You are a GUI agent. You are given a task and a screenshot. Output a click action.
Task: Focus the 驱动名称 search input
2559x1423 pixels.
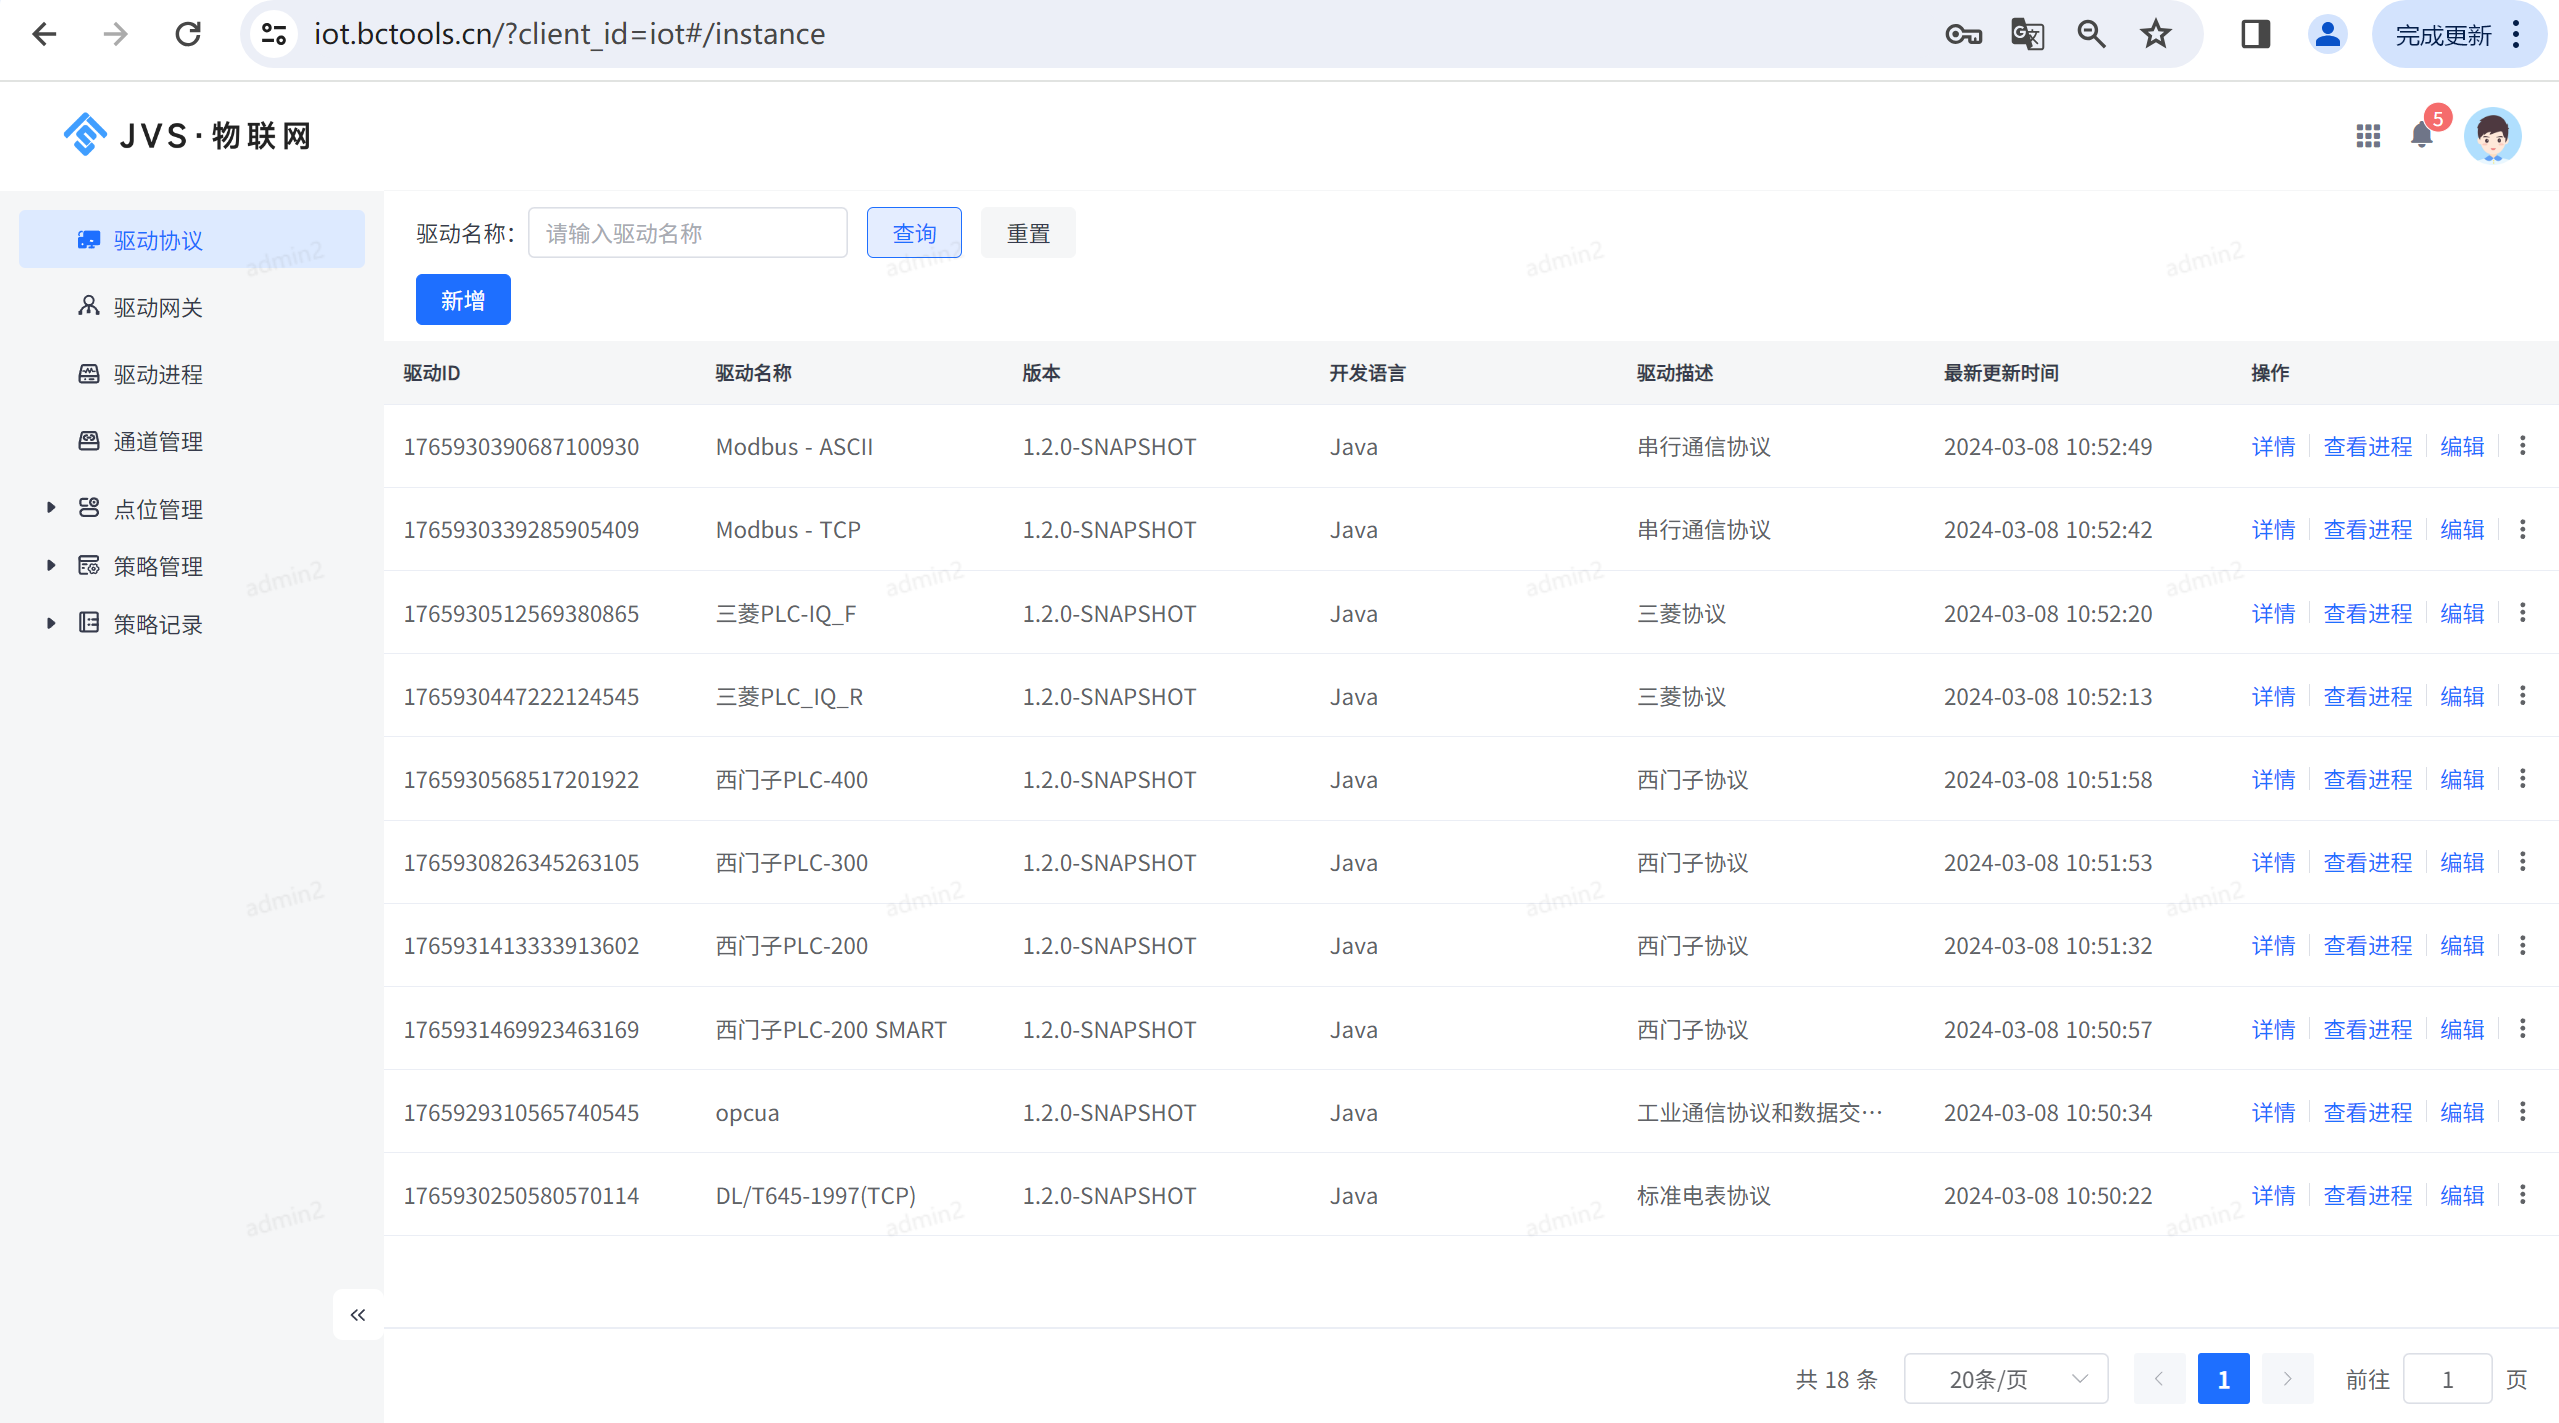click(688, 233)
